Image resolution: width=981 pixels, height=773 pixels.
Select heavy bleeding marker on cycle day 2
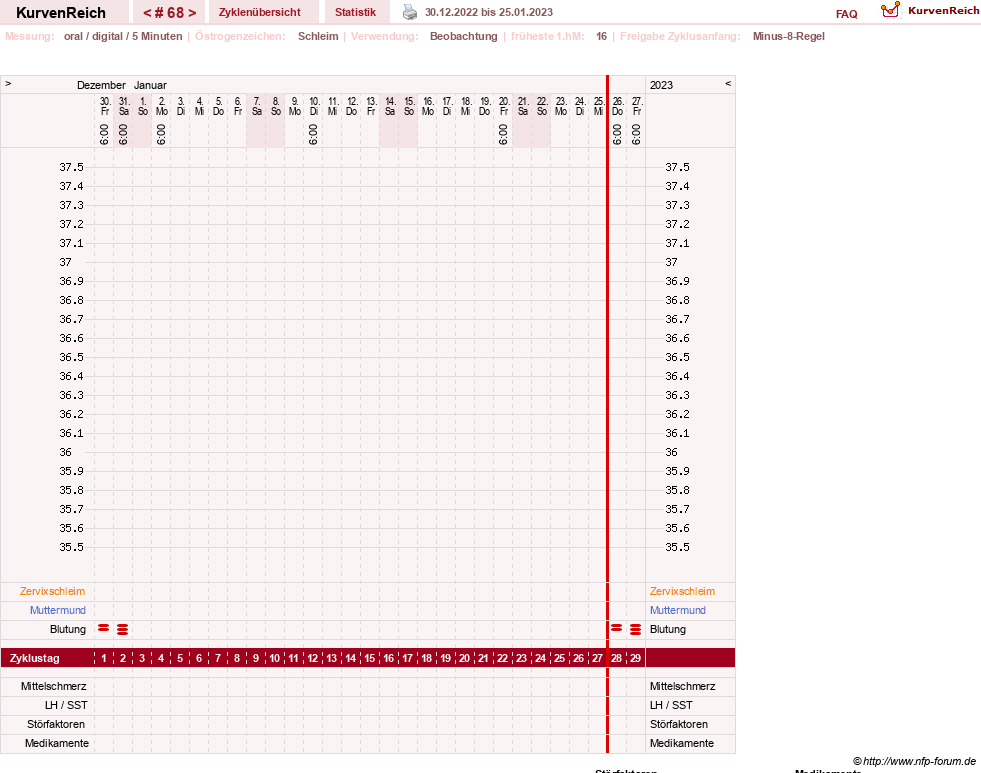(123, 629)
